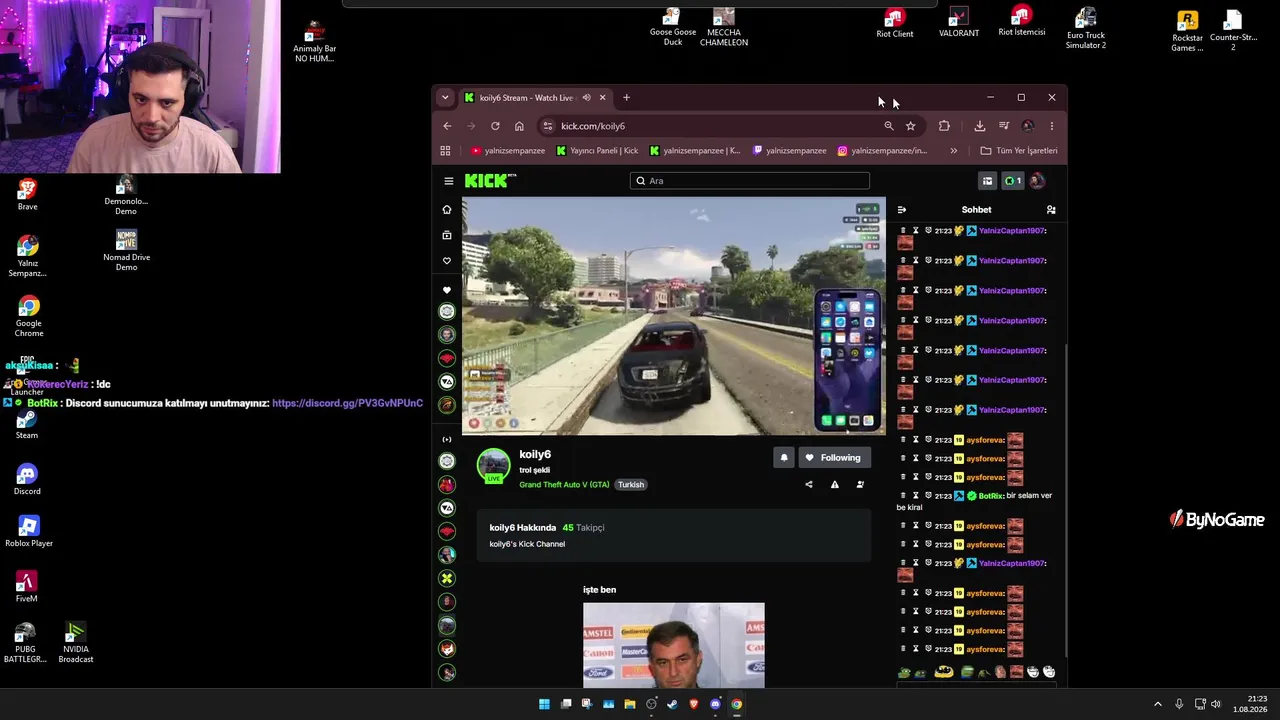Go back in Chrome
Screen dimensions: 1280x720
[x=447, y=126]
